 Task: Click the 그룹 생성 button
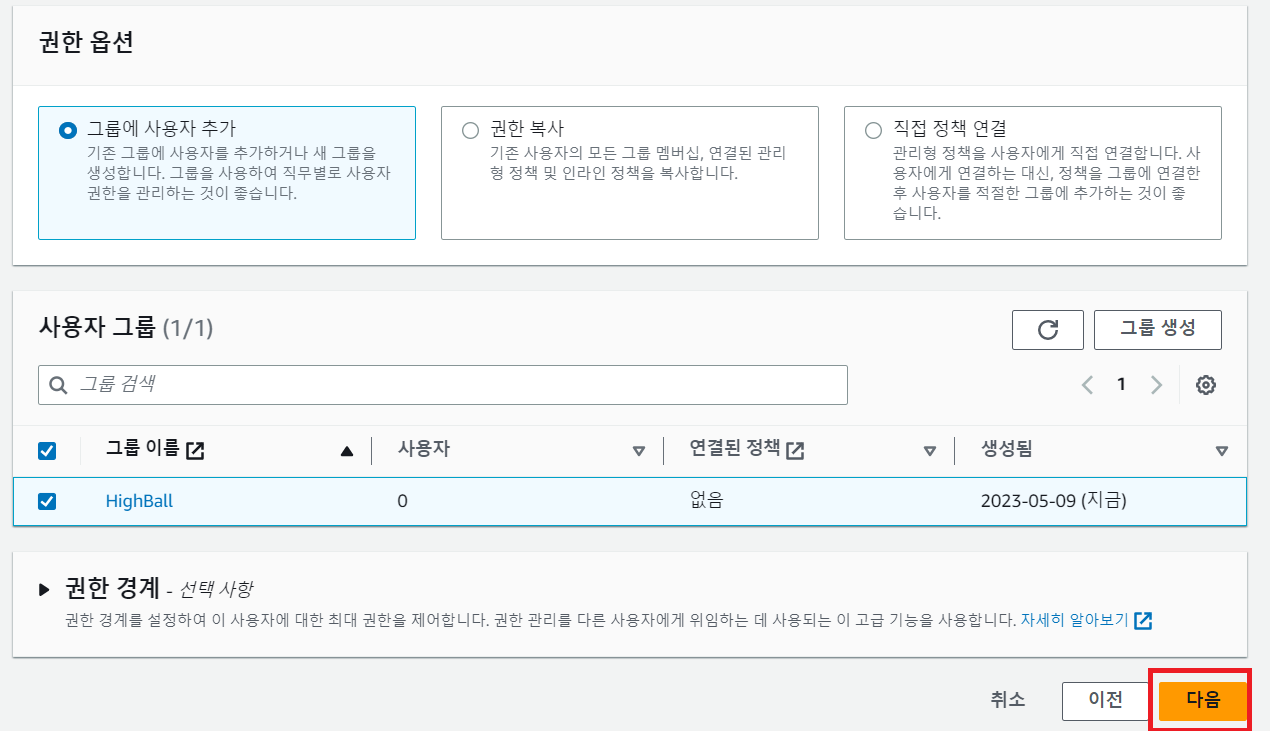1157,329
